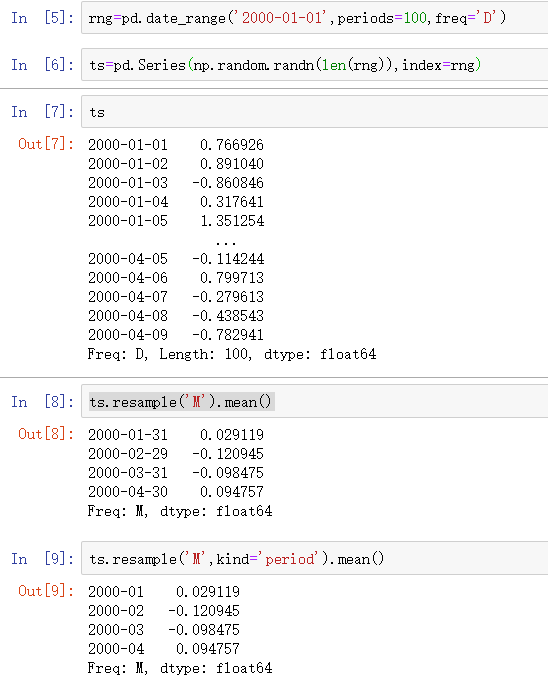Image resolution: width=548 pixels, height=690 pixels.
Task: Click the ellipsis in the truncated ts output
Action: click(226, 242)
